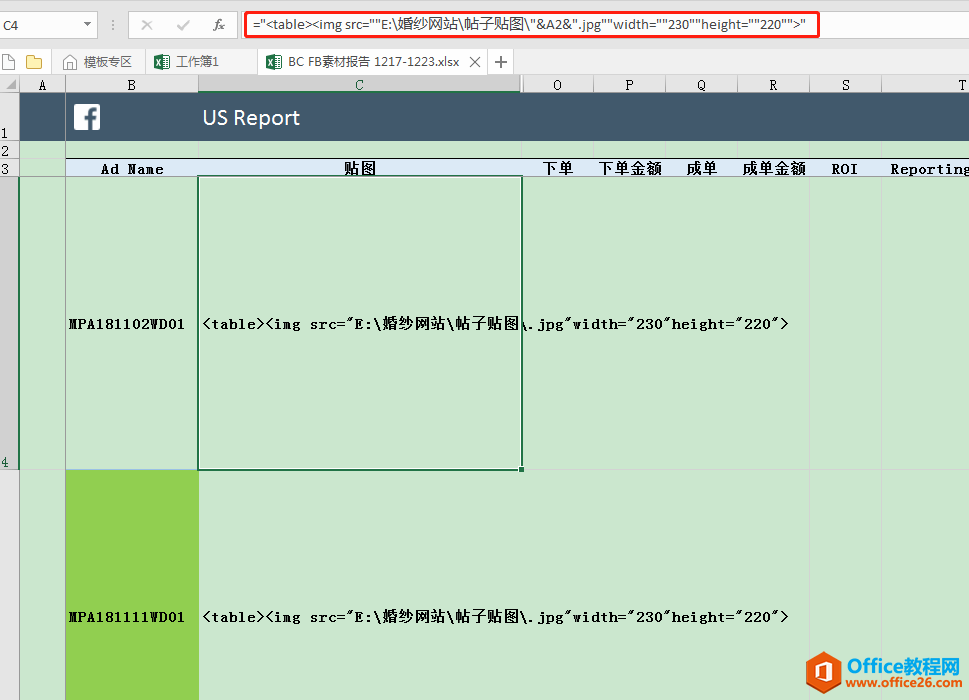Open the Insert Function fx icon
This screenshot has width=969, height=700.
[219, 25]
